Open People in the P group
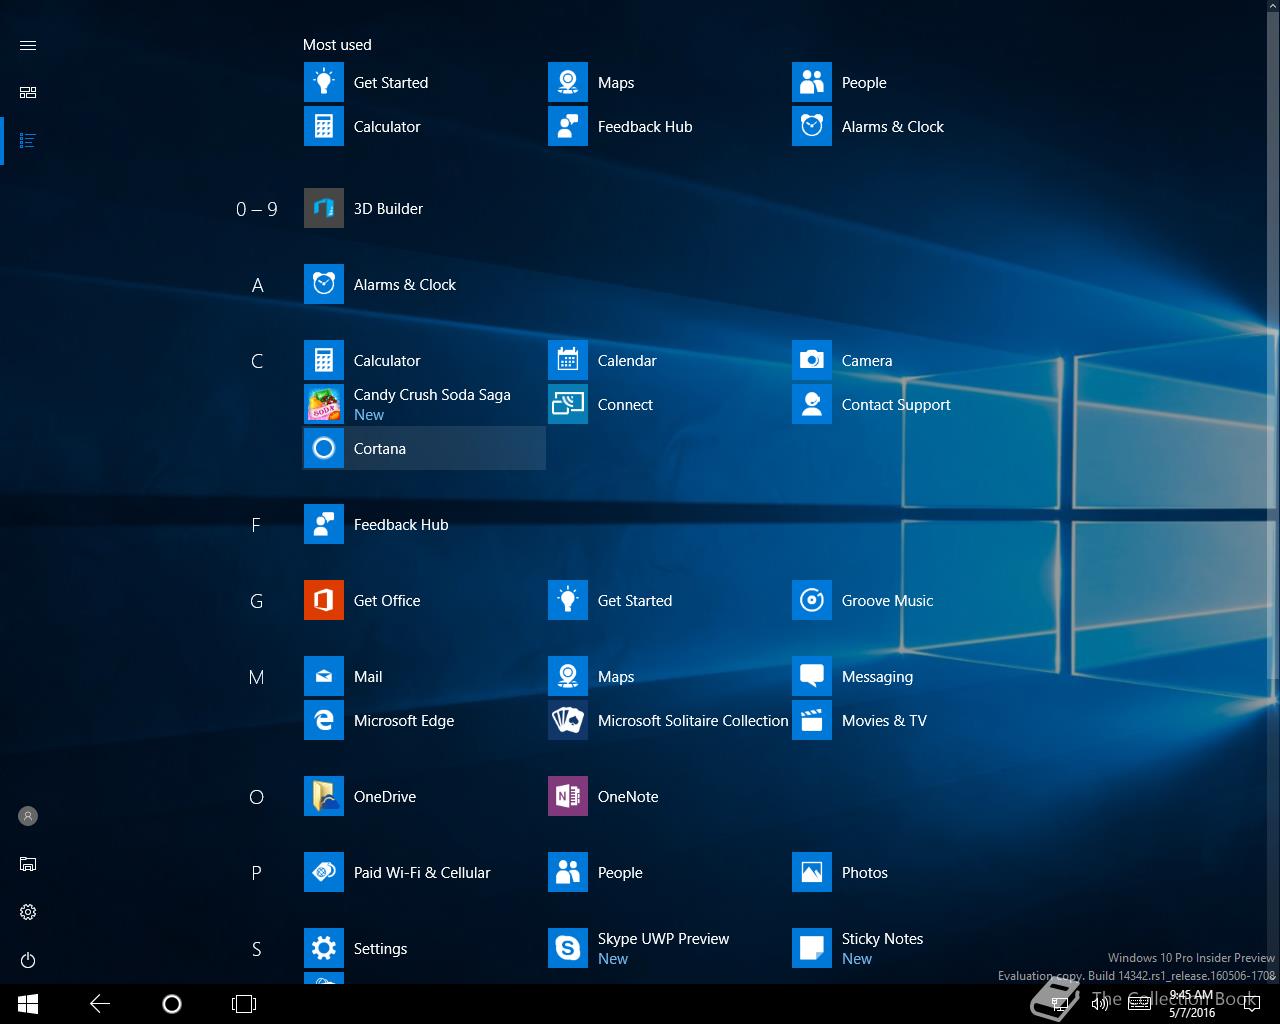1280x1024 pixels. pos(668,872)
